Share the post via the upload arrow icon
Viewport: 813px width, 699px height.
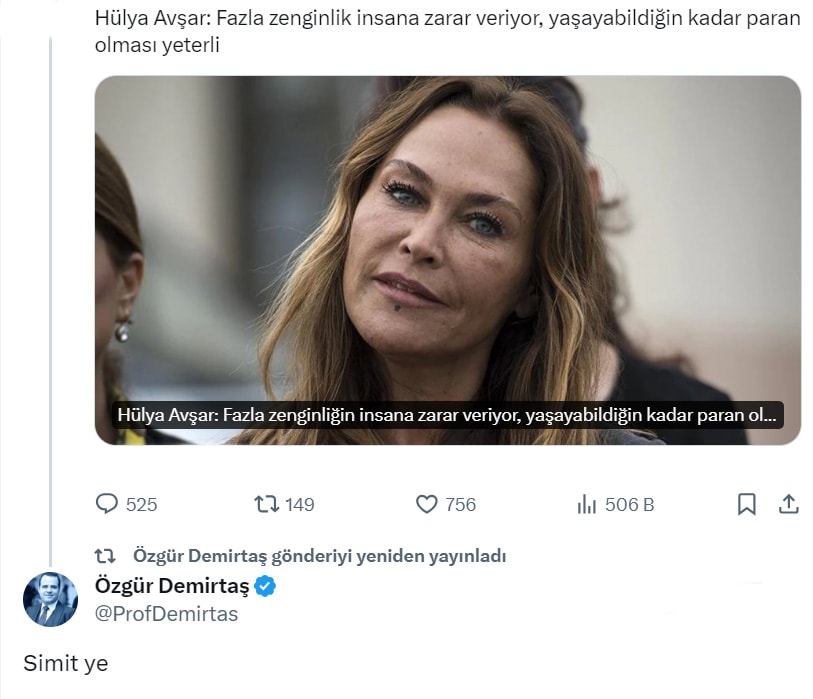788,504
